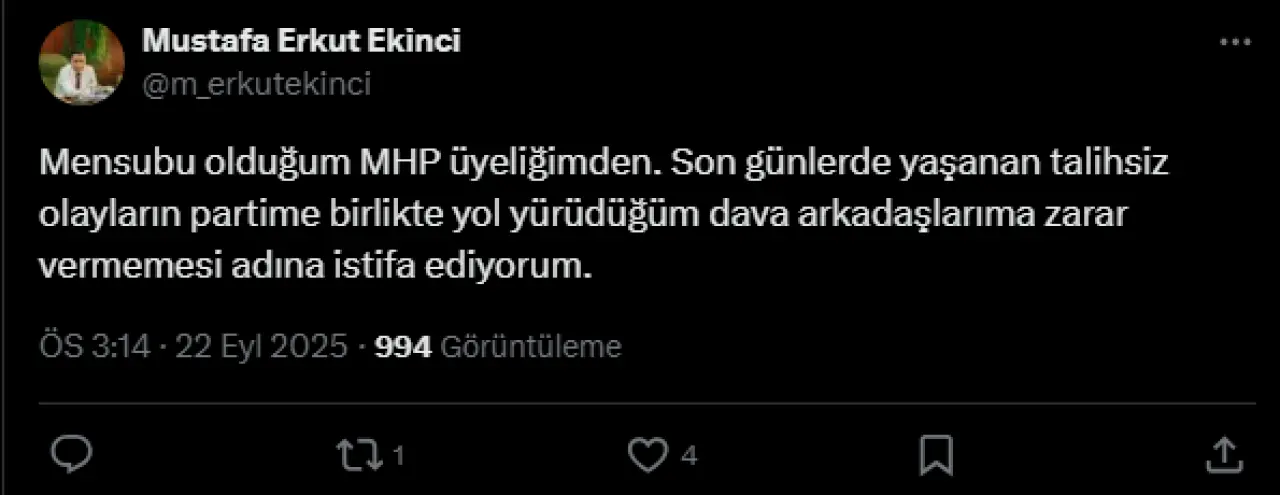Click the 994 view count number
Image resolution: width=1280 pixels, height=495 pixels.
click(402, 347)
